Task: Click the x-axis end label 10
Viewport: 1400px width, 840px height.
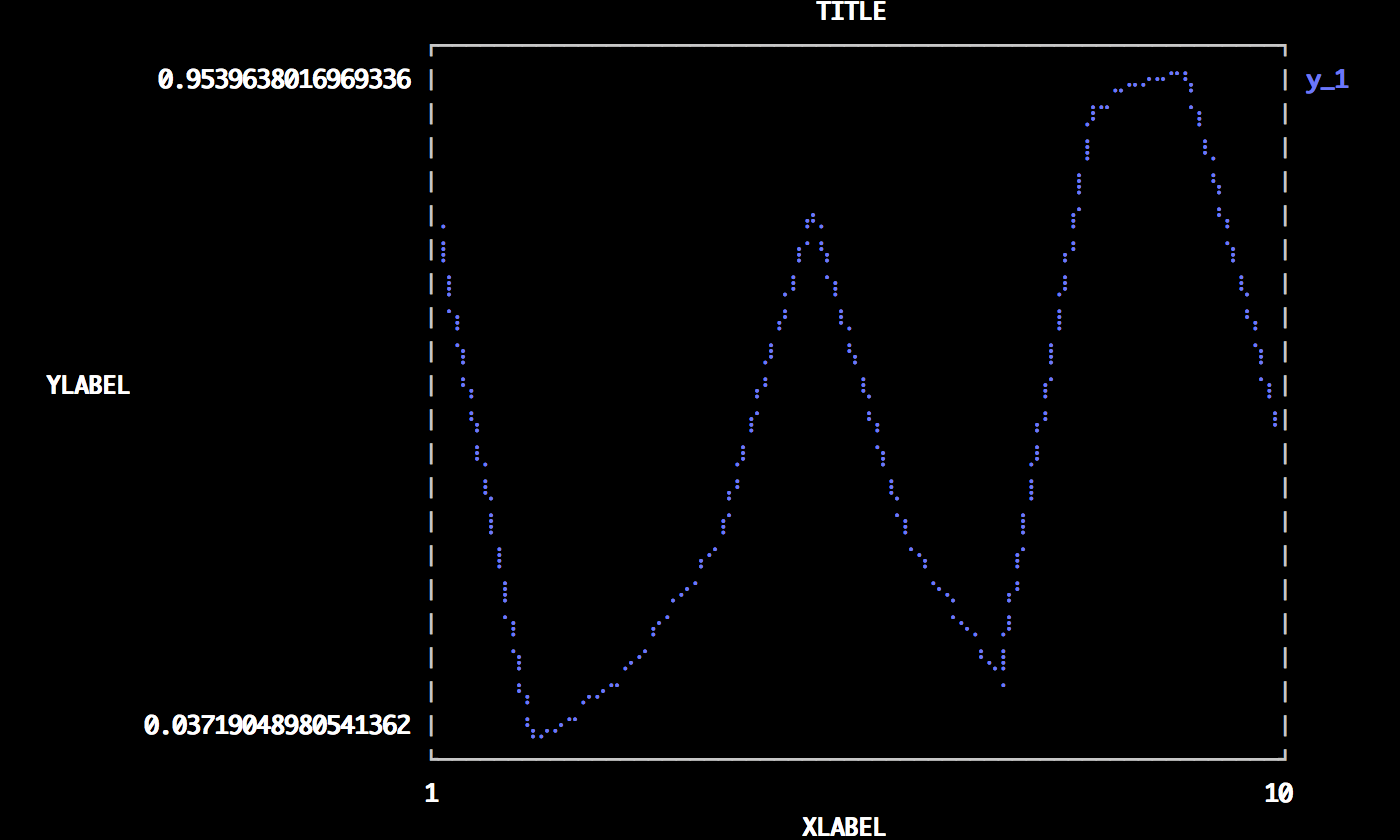Action: 1278,793
